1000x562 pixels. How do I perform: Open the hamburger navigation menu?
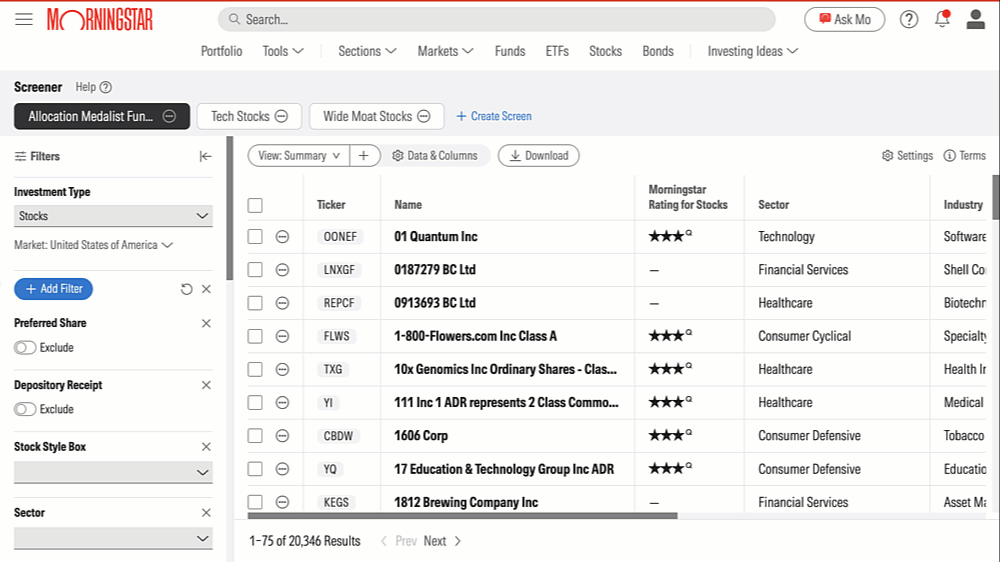[x=24, y=19]
